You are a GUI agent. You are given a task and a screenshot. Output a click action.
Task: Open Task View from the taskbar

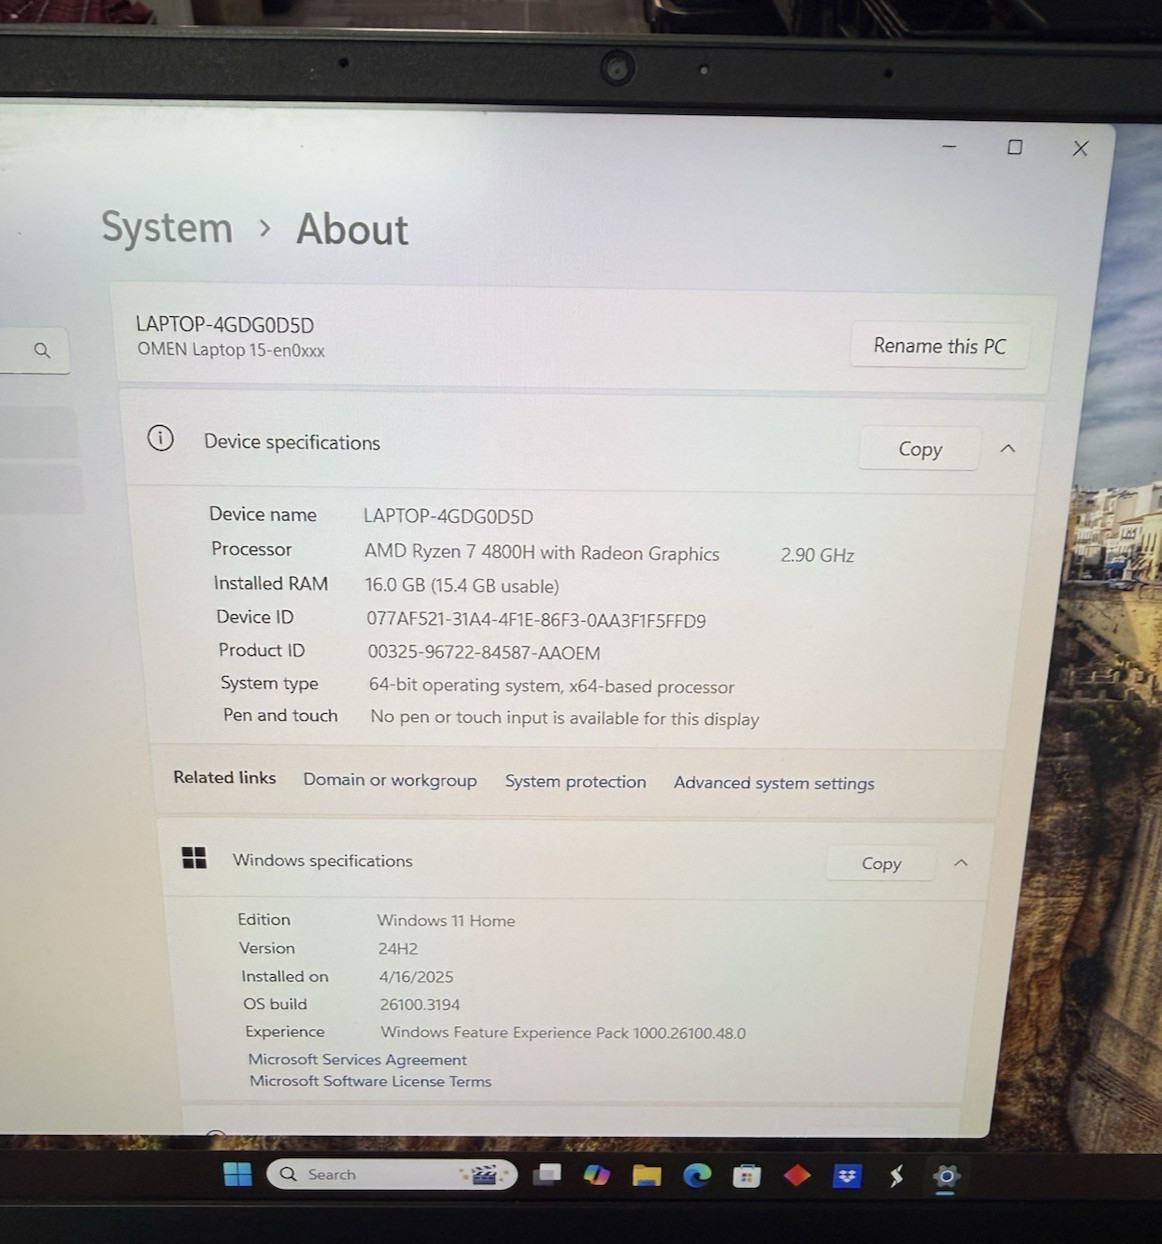pyautogui.click(x=547, y=1174)
